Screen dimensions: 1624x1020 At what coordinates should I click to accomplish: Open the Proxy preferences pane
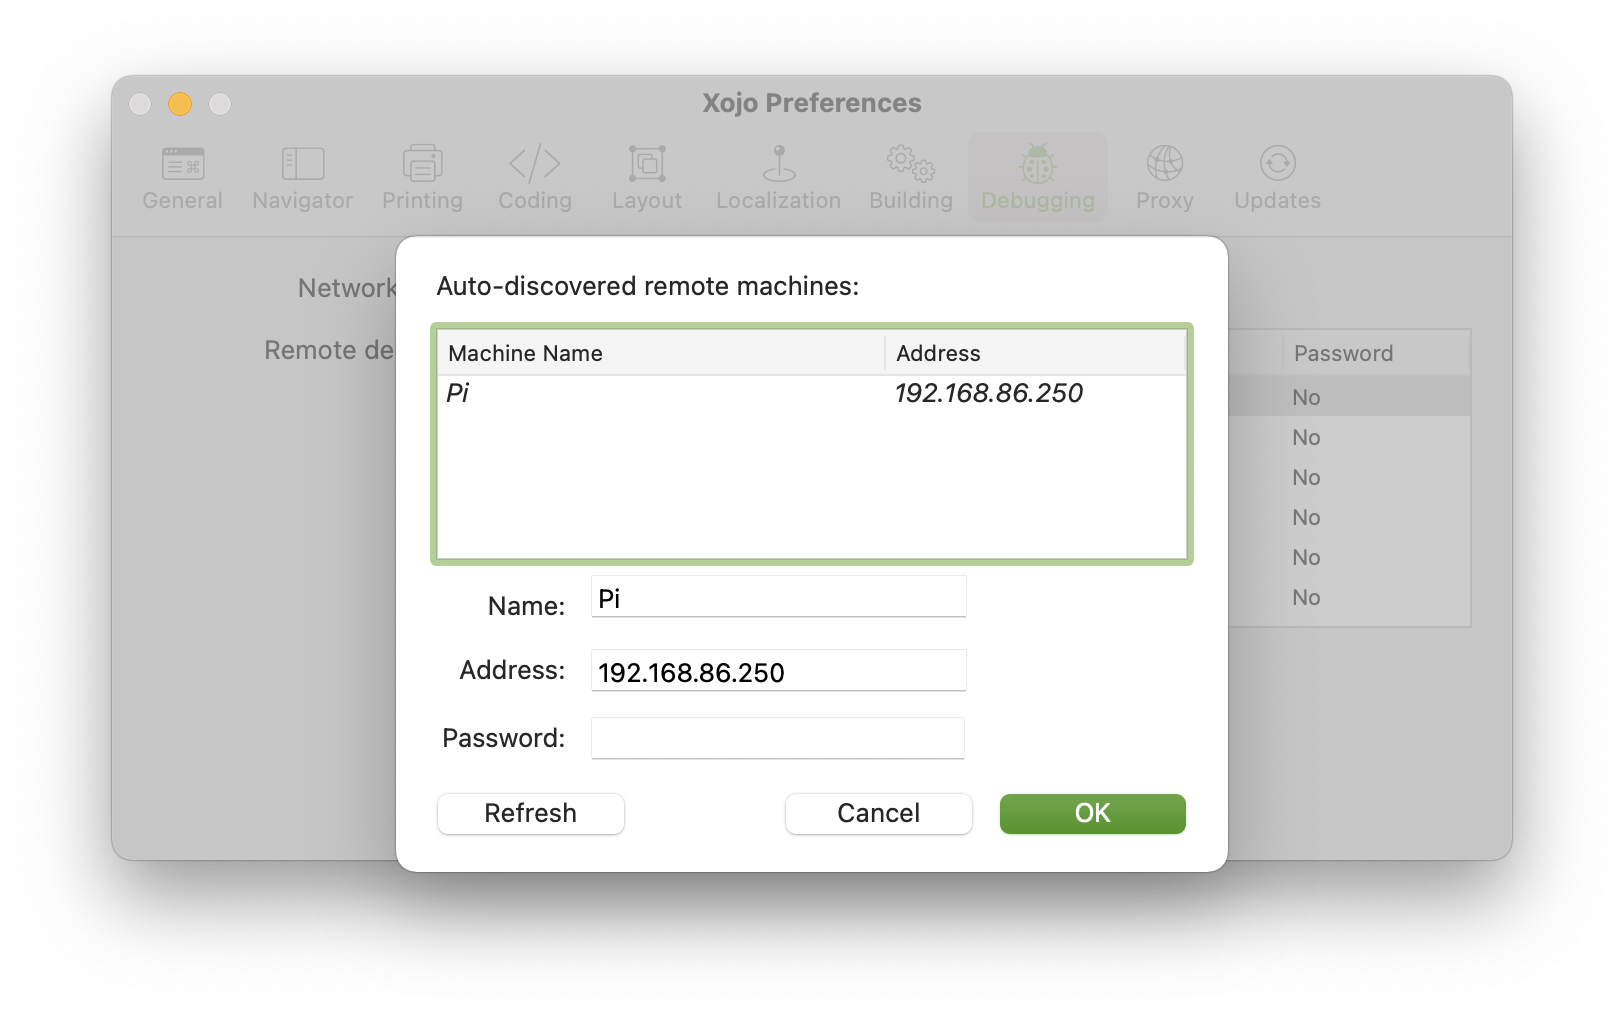[1164, 176]
